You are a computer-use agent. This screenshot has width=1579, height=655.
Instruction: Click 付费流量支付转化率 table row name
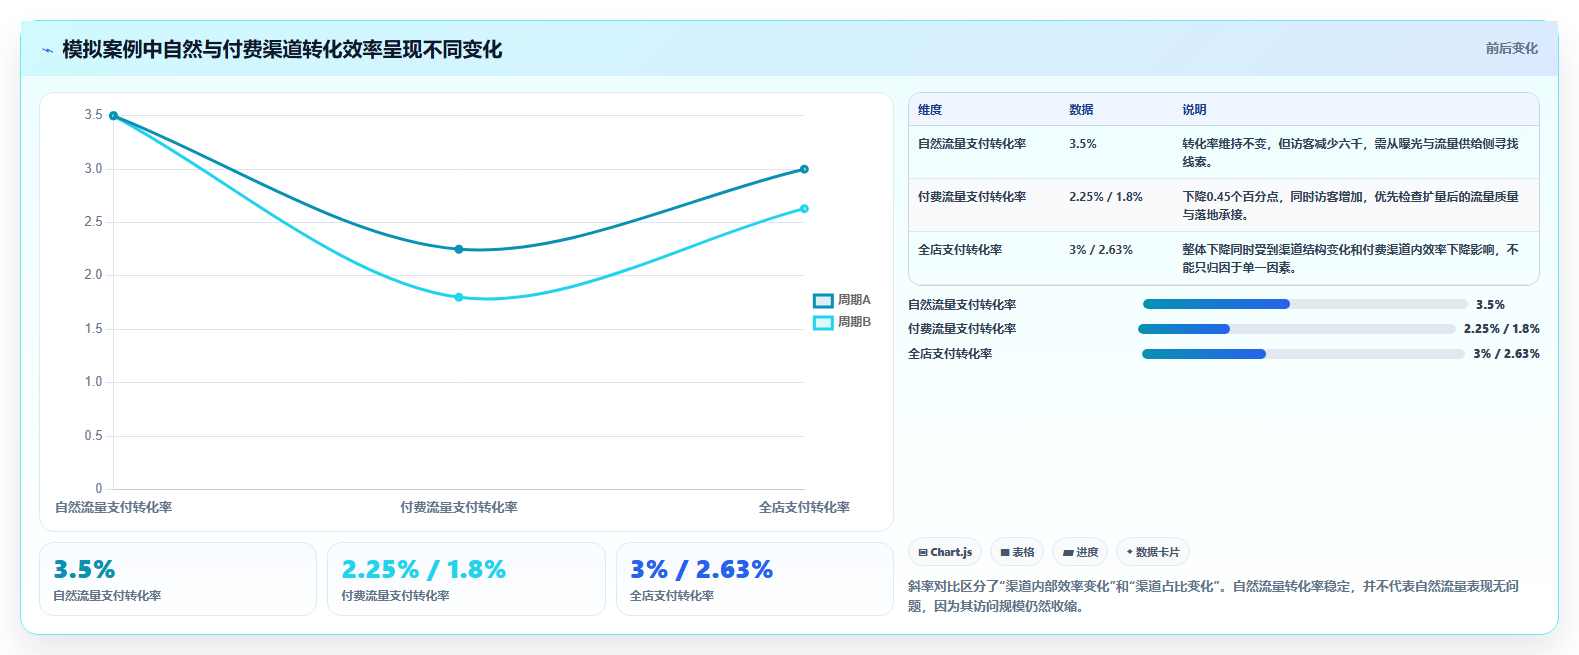click(x=972, y=197)
